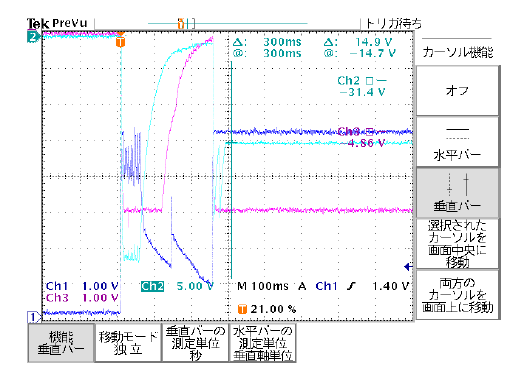The height and width of the screenshot is (372, 514).
Task: Click the highlighted Ch2 scale label
Action: (x=152, y=286)
